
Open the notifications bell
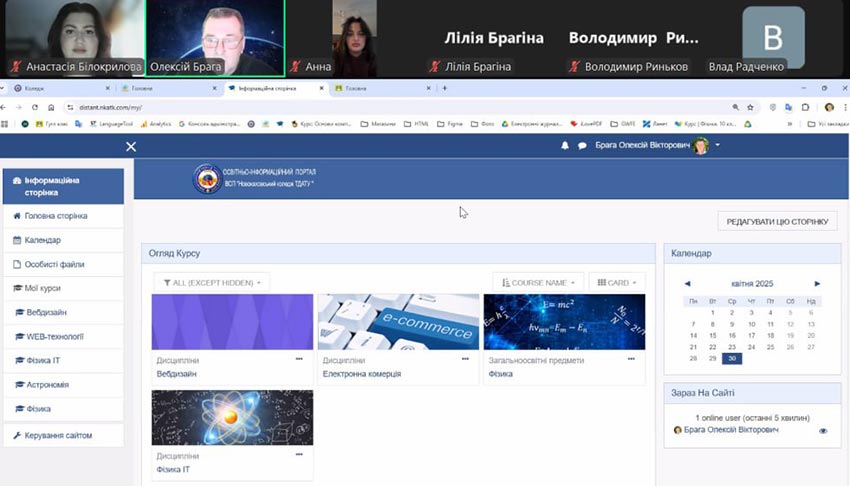pos(565,146)
